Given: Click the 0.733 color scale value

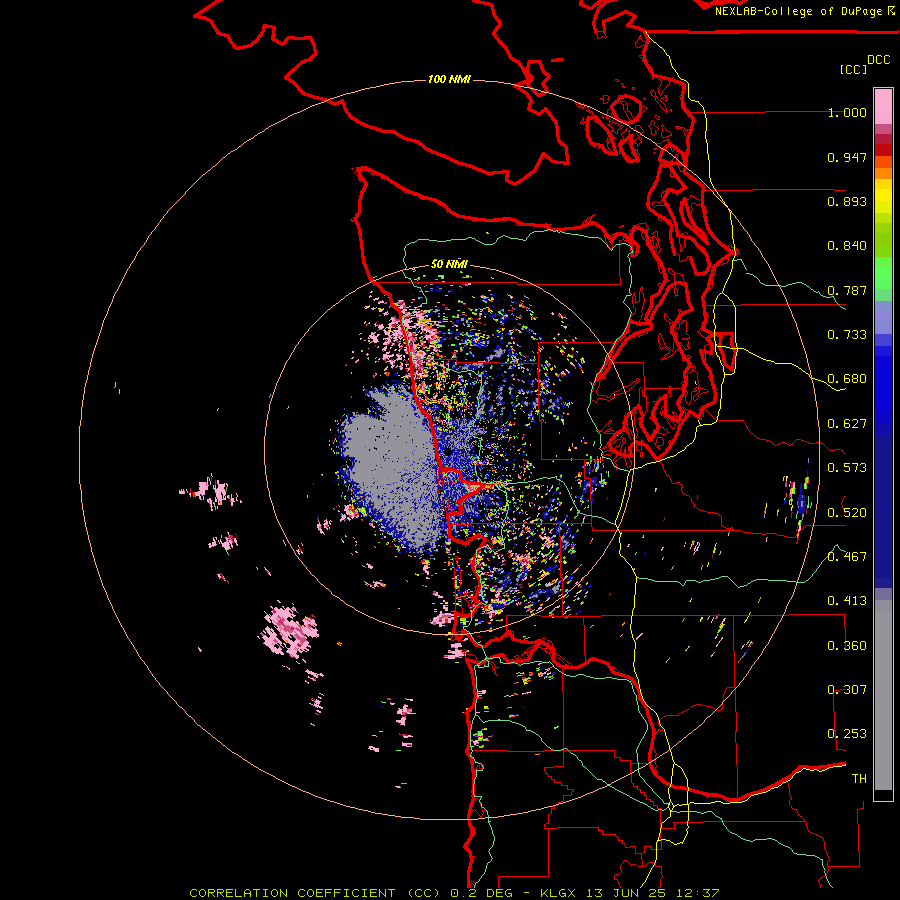Looking at the screenshot, I should pos(847,335).
